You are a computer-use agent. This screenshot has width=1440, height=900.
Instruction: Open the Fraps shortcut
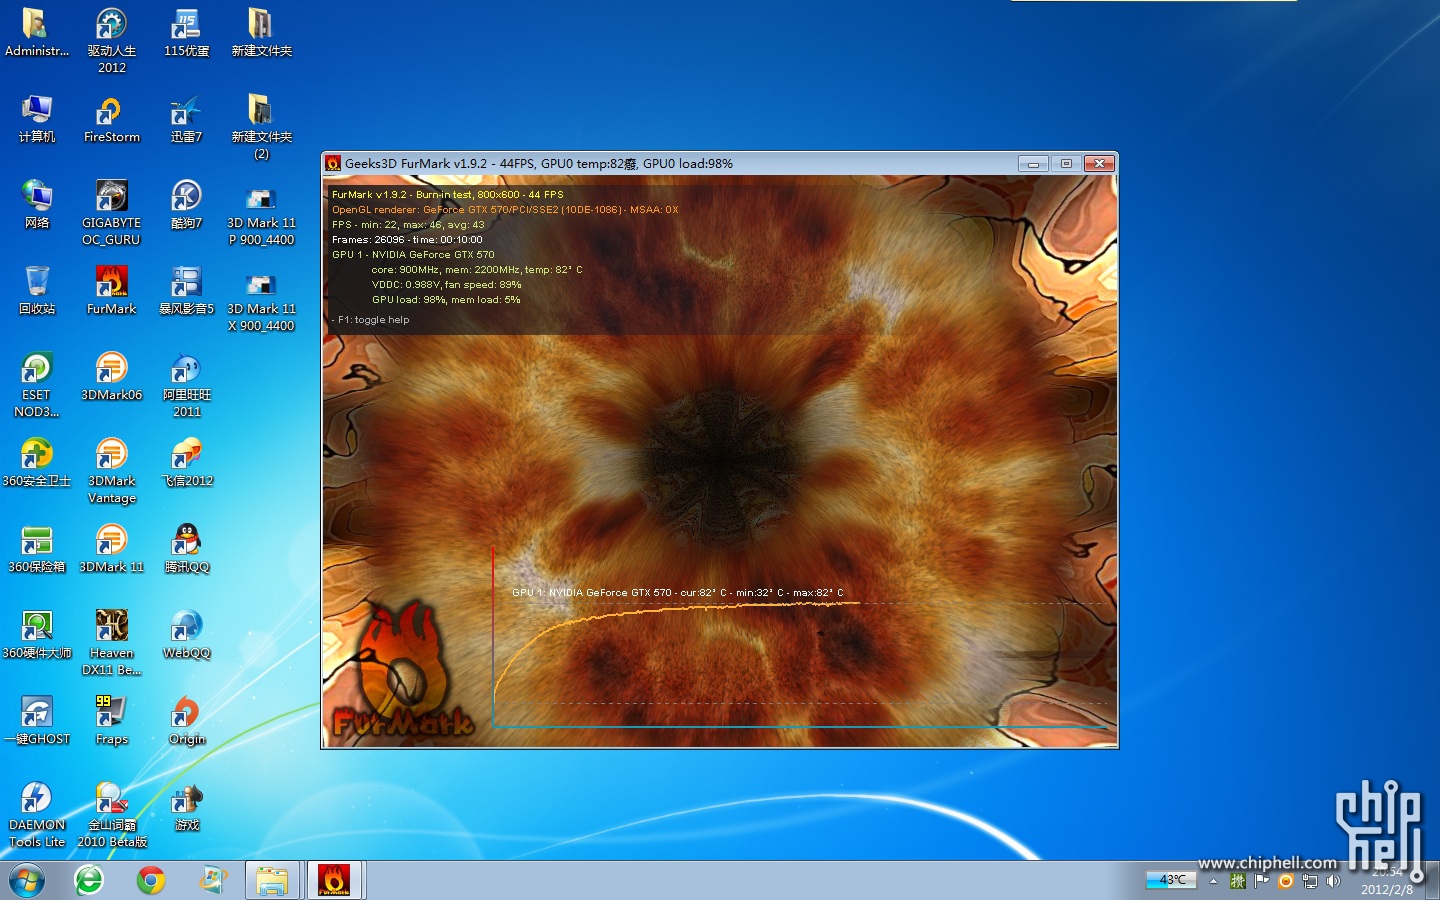(x=111, y=721)
